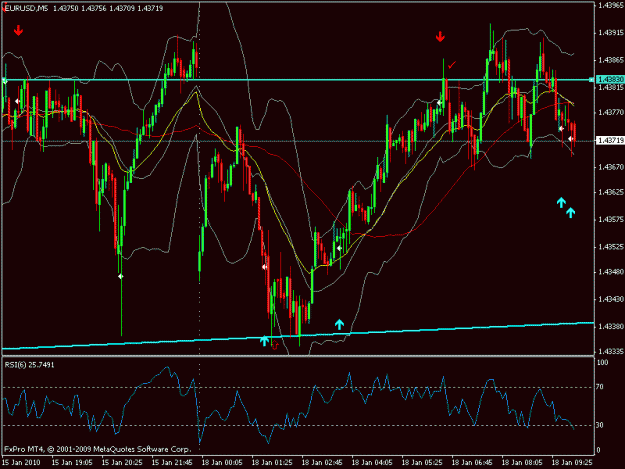
Task: Click the 18 Jan 00:05 time label
Action: tap(222, 463)
